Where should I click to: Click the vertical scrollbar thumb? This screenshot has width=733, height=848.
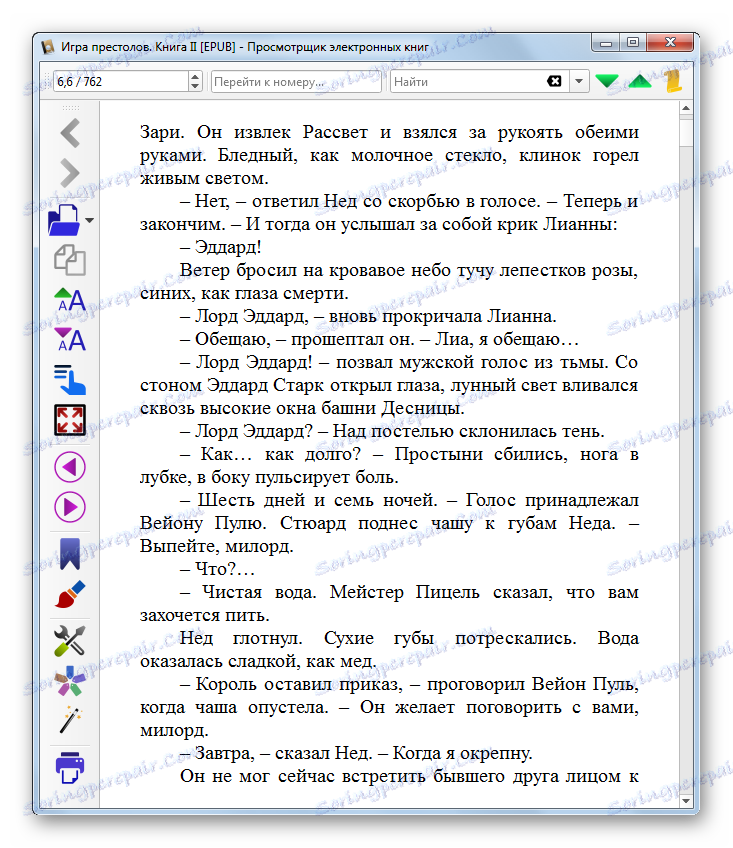tap(686, 131)
